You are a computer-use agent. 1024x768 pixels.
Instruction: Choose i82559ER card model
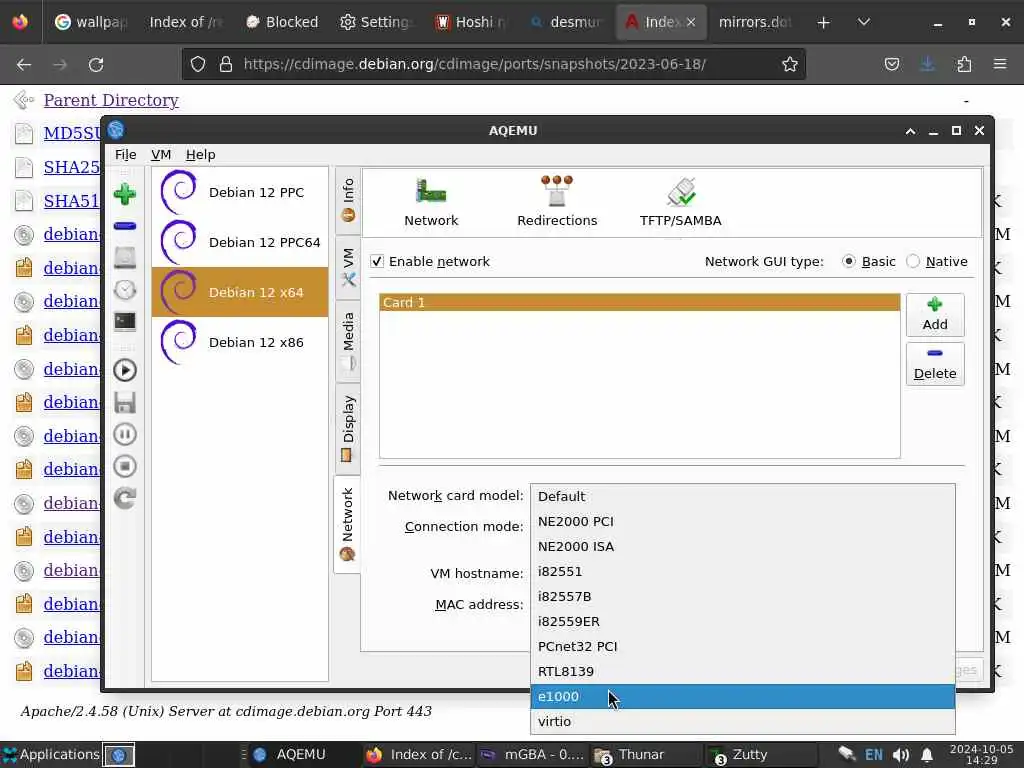tap(743, 621)
